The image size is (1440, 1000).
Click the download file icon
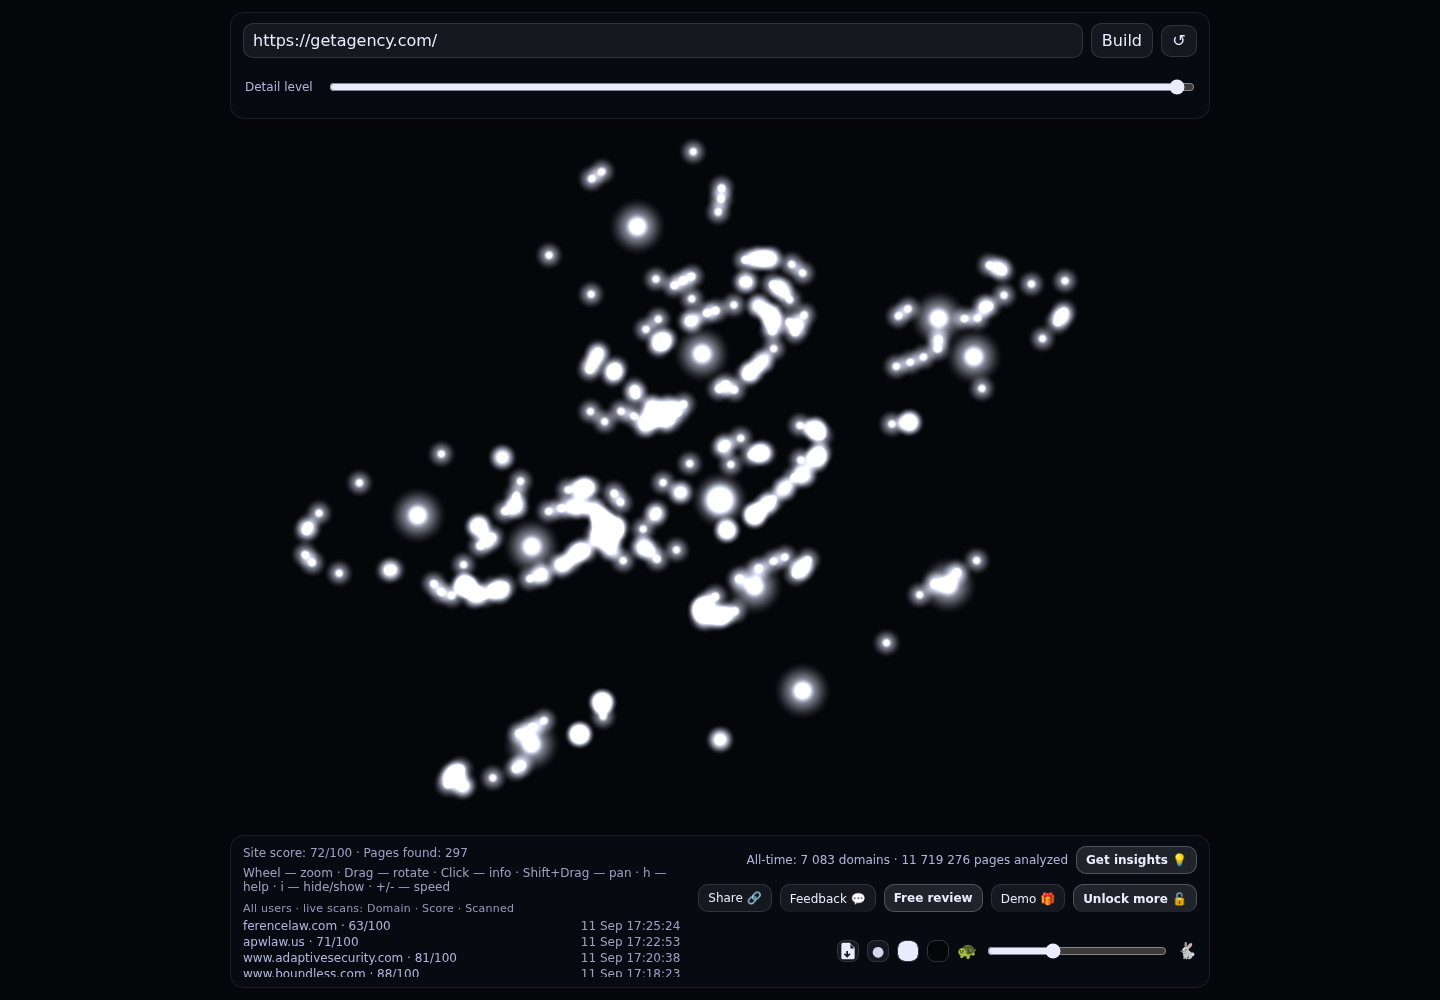[x=848, y=951]
